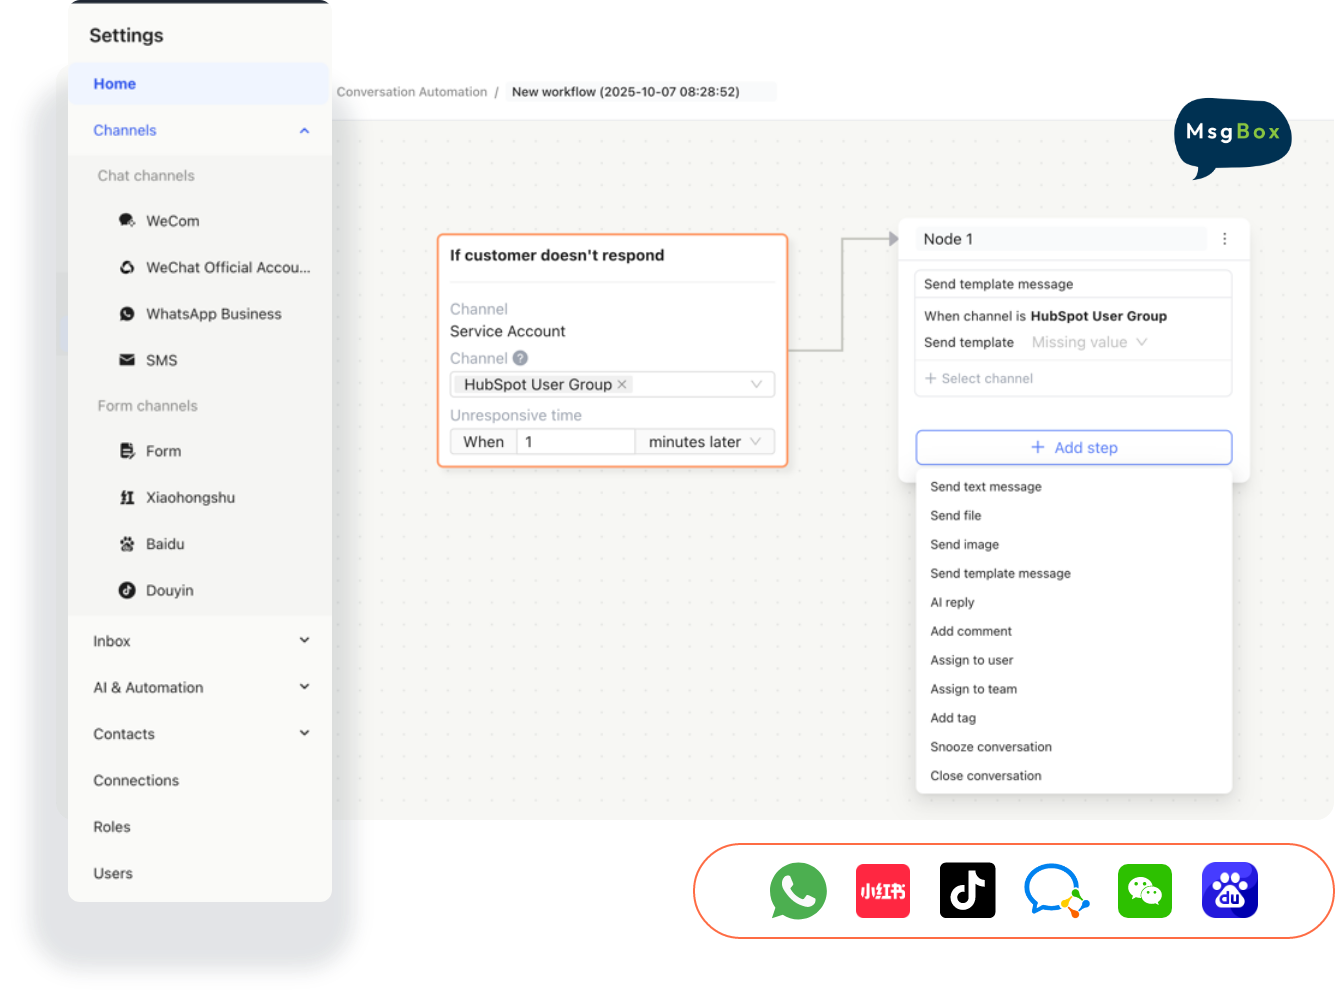Click the green WeChat logo at bottom
This screenshot has height=1000, width=1335.
(x=1144, y=891)
